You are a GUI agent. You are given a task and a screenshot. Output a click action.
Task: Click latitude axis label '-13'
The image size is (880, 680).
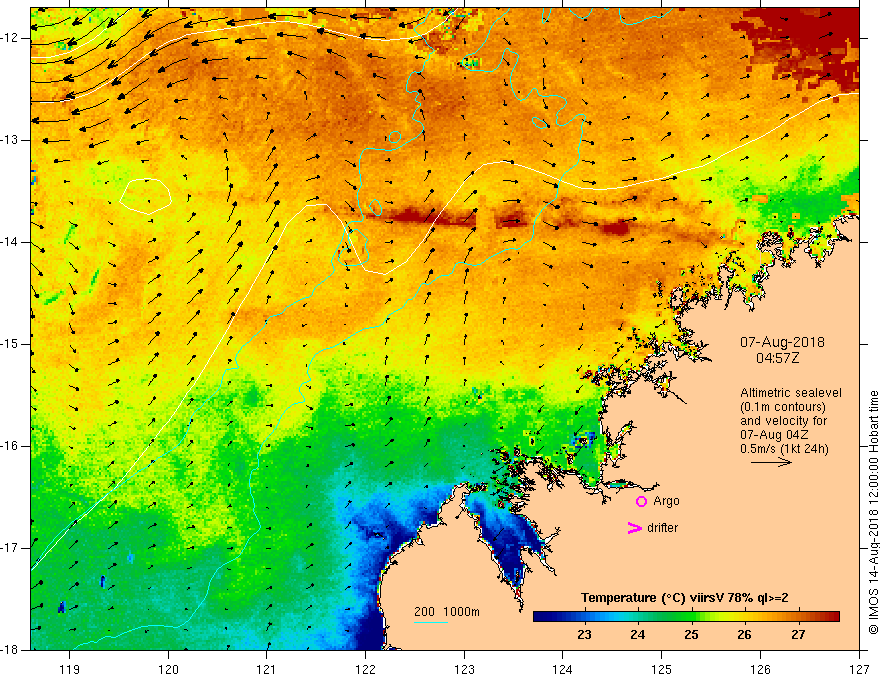(x=11, y=140)
